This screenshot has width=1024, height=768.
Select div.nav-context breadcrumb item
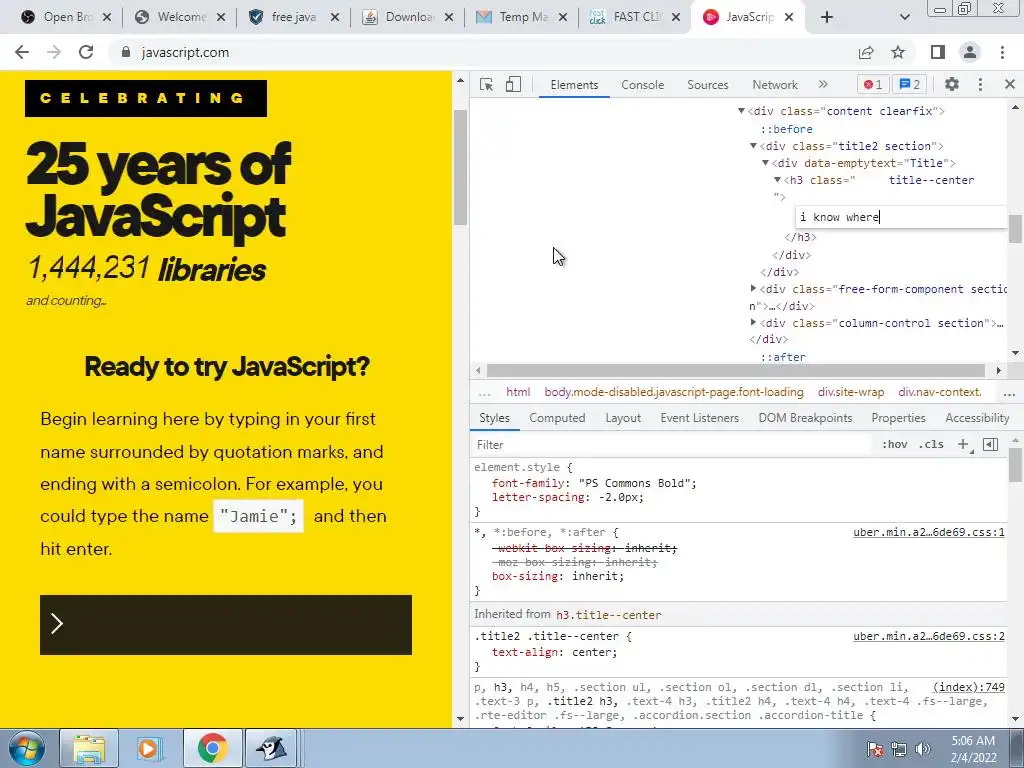tap(940, 392)
